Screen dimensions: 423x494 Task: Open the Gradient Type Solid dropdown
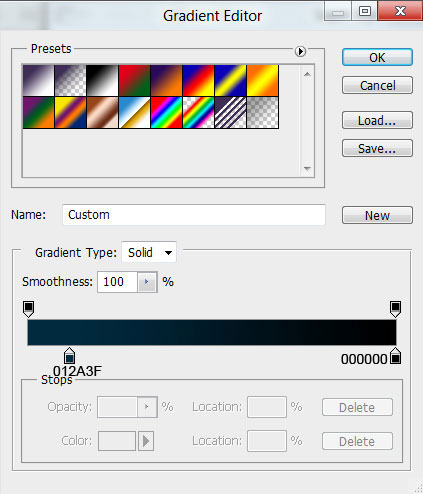pyautogui.click(x=149, y=252)
